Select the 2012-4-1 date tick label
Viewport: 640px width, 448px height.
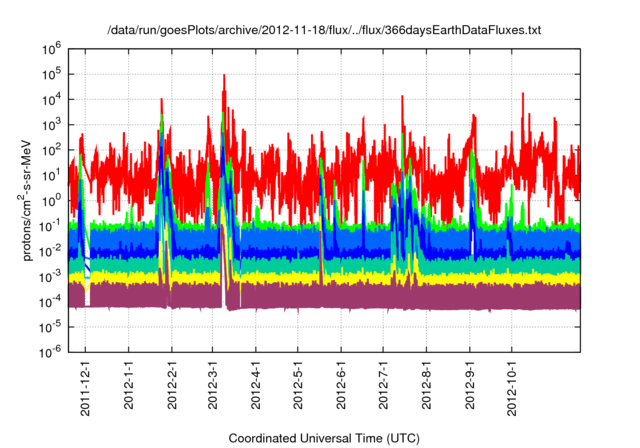[256, 384]
